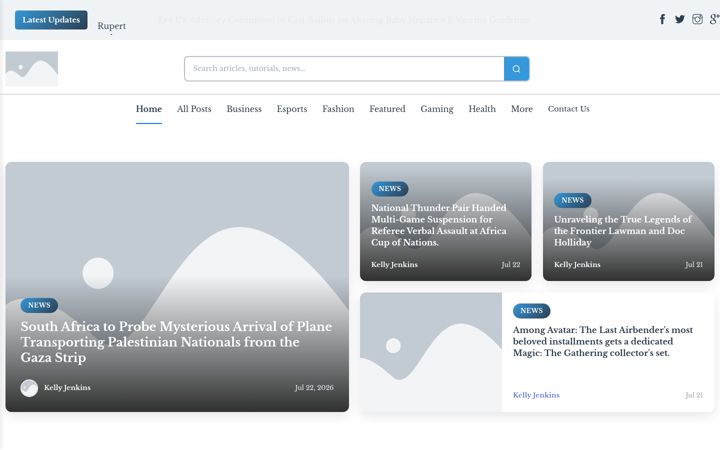Viewport: 720px width, 450px height.
Task: Go to the Home menu item
Action: pos(149,109)
